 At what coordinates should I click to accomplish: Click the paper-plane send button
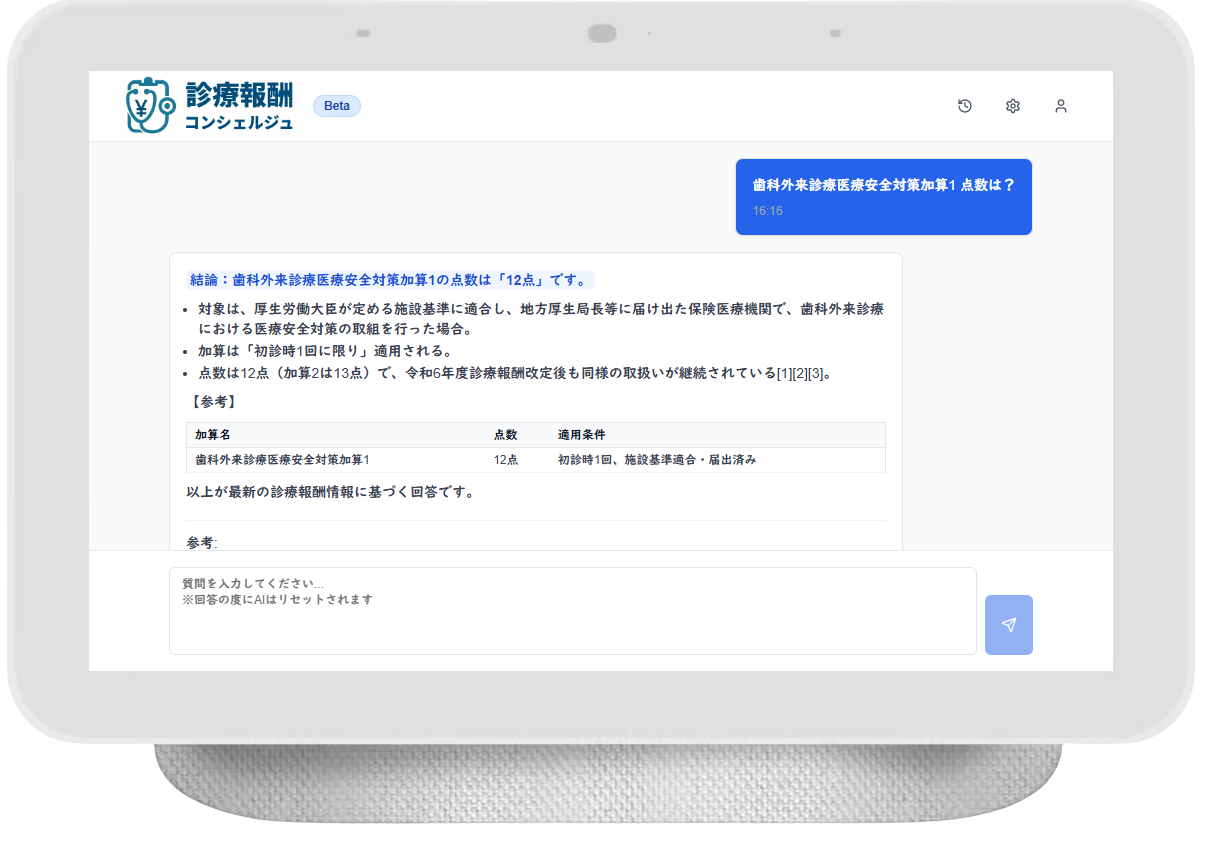coord(1008,625)
